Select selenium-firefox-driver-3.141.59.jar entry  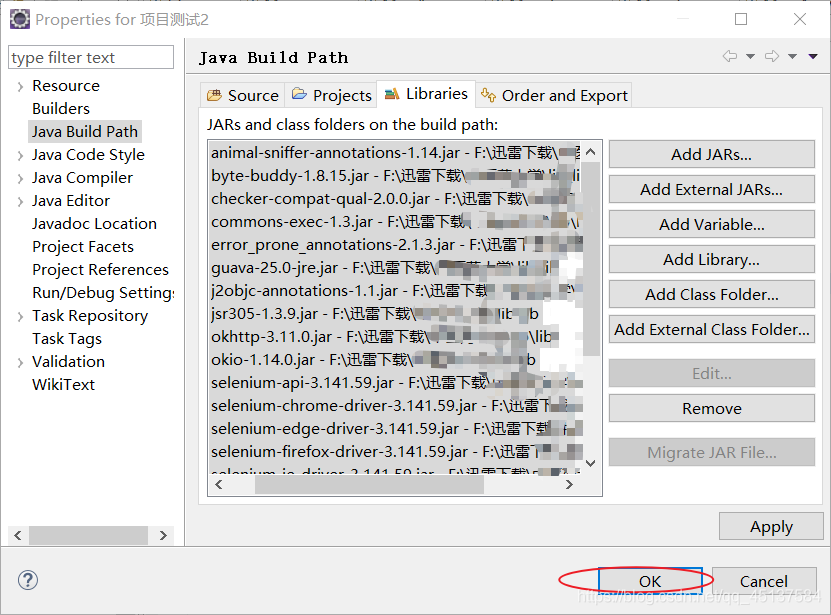[395, 452]
